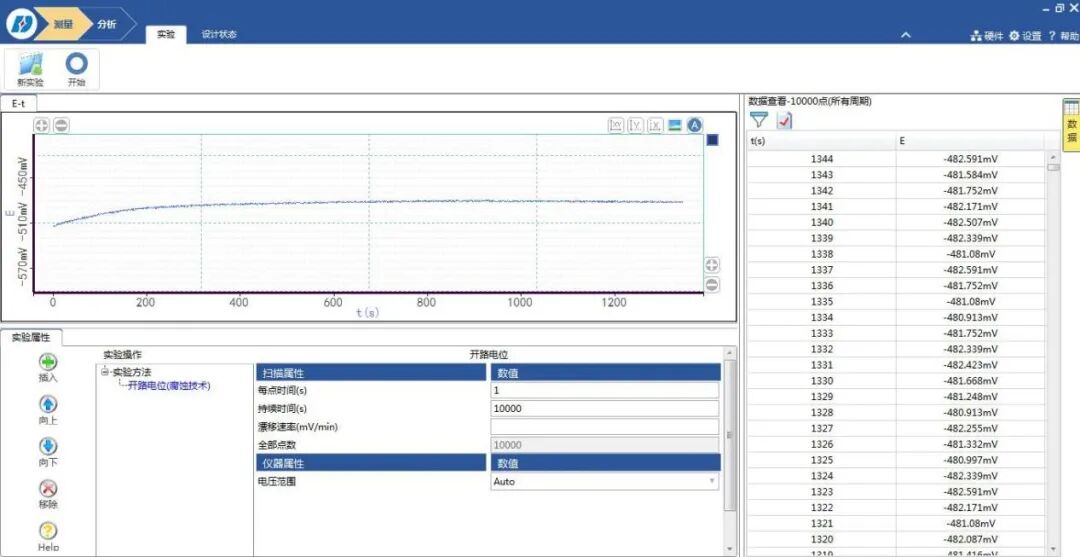The height and width of the screenshot is (557, 1080).
Task: Click the Y-axis autoscale icon above the chart
Action: click(x=636, y=125)
